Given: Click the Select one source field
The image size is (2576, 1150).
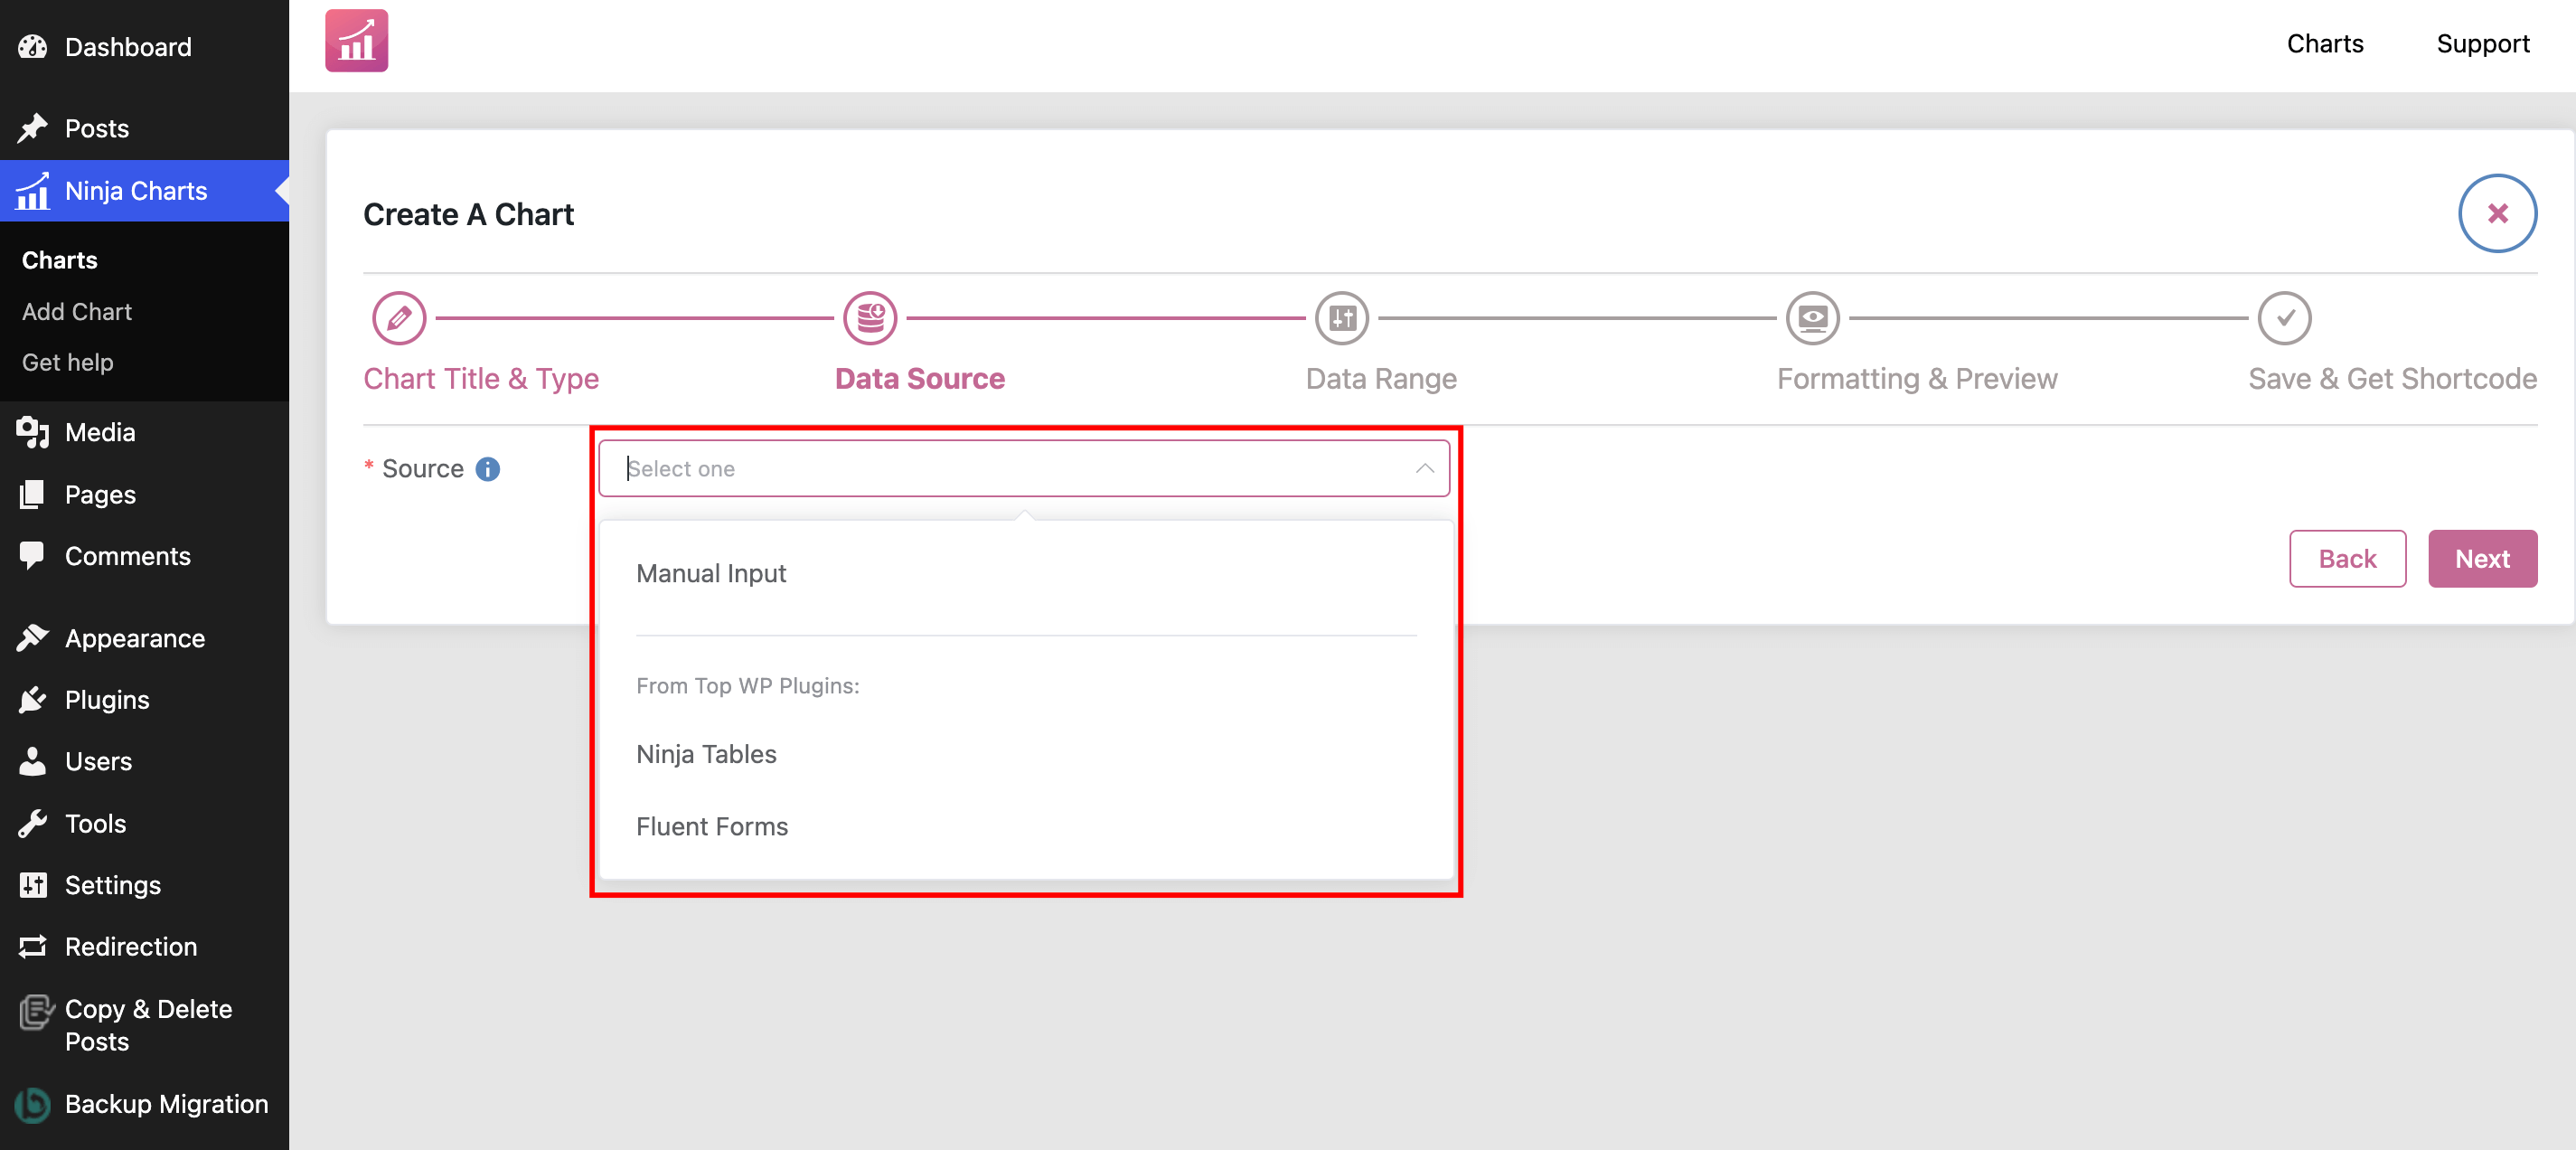Looking at the screenshot, I should pyautogui.click(x=1024, y=468).
